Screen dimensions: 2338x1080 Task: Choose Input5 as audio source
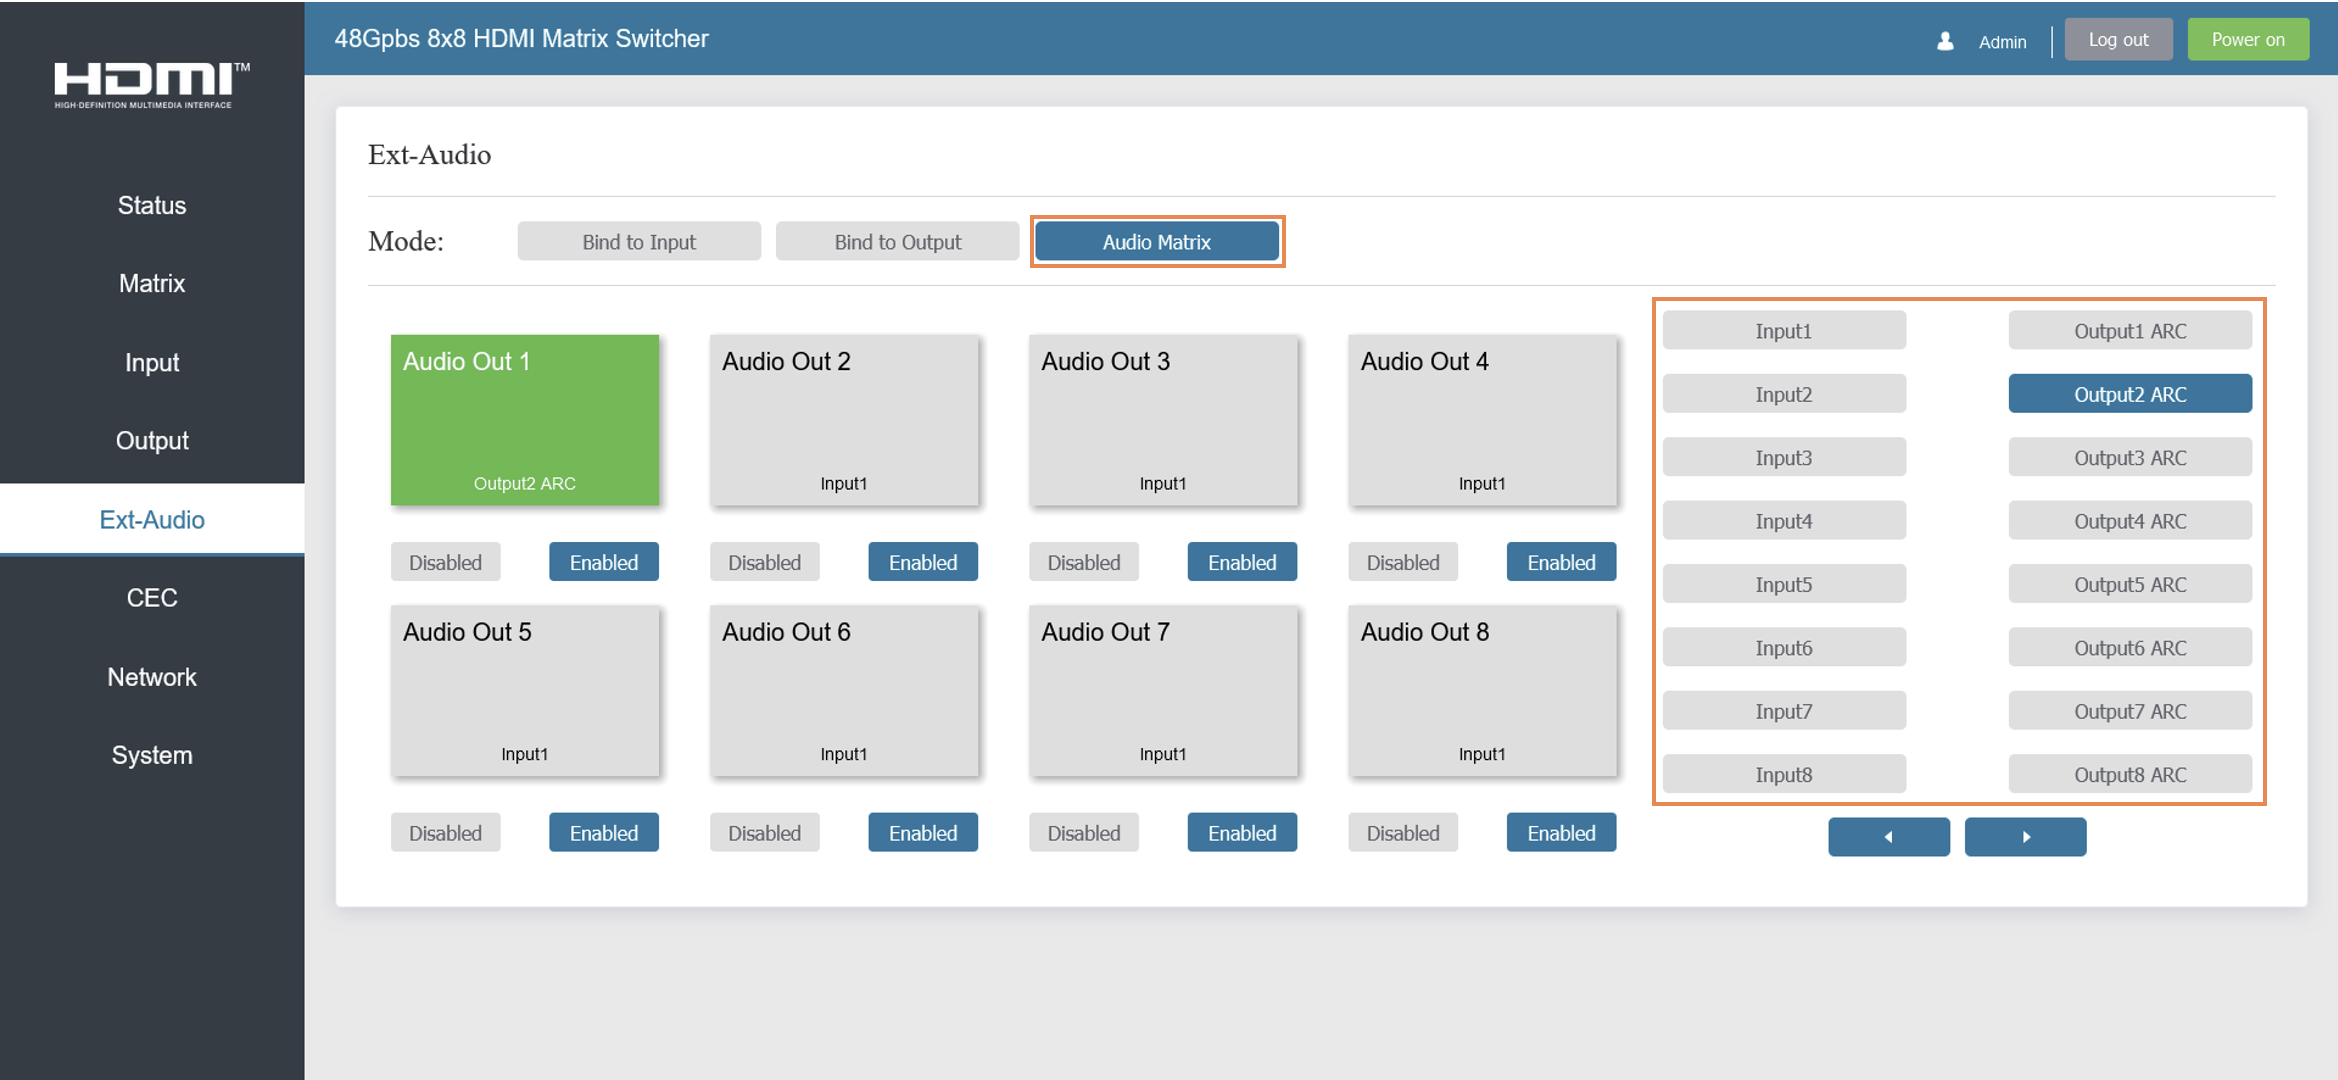point(1784,584)
